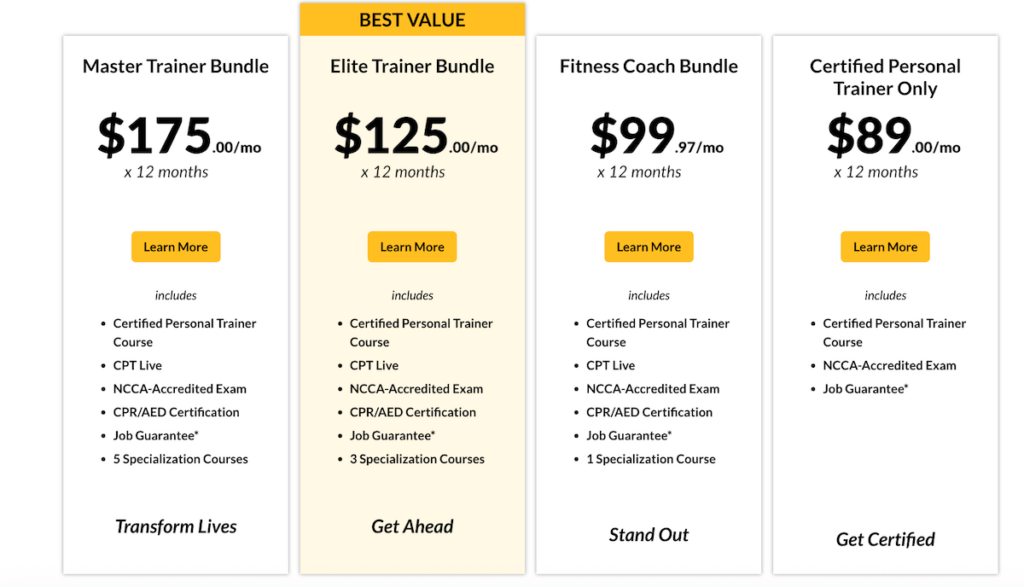Click the Get Ahead tagline
The height and width of the screenshot is (587, 1024).
pos(412,527)
